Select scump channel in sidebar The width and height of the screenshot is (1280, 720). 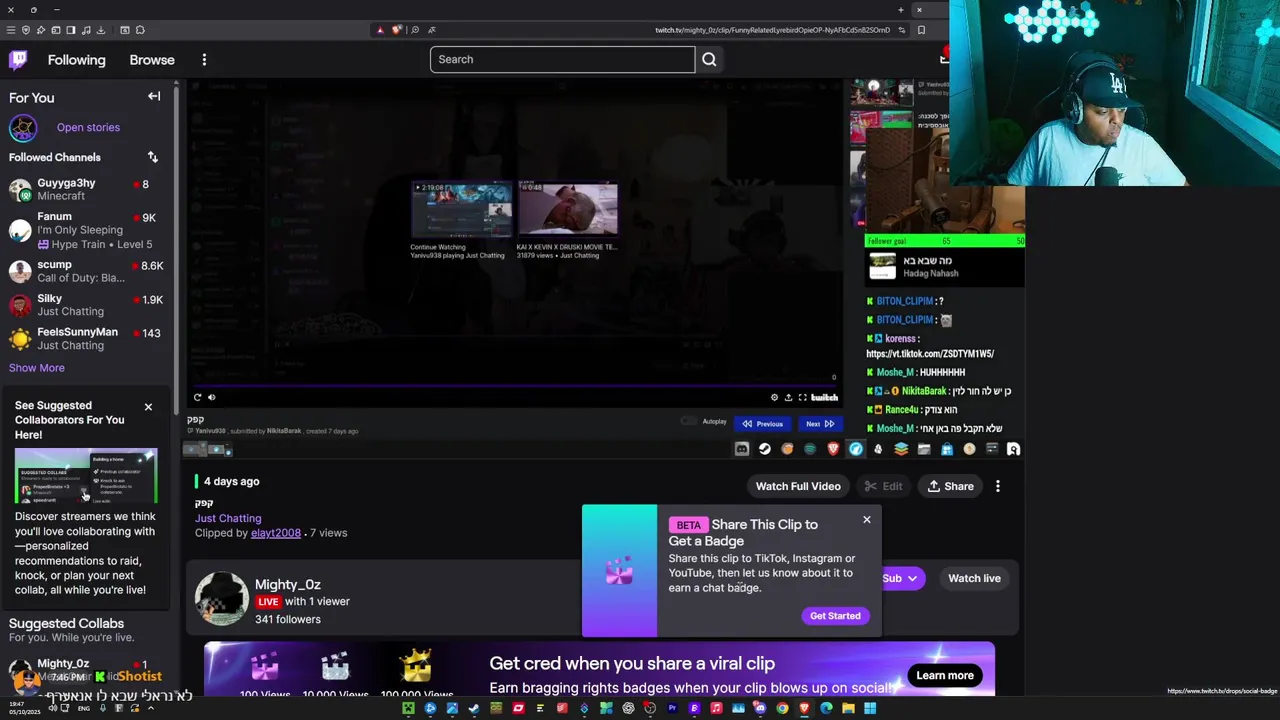(x=86, y=271)
